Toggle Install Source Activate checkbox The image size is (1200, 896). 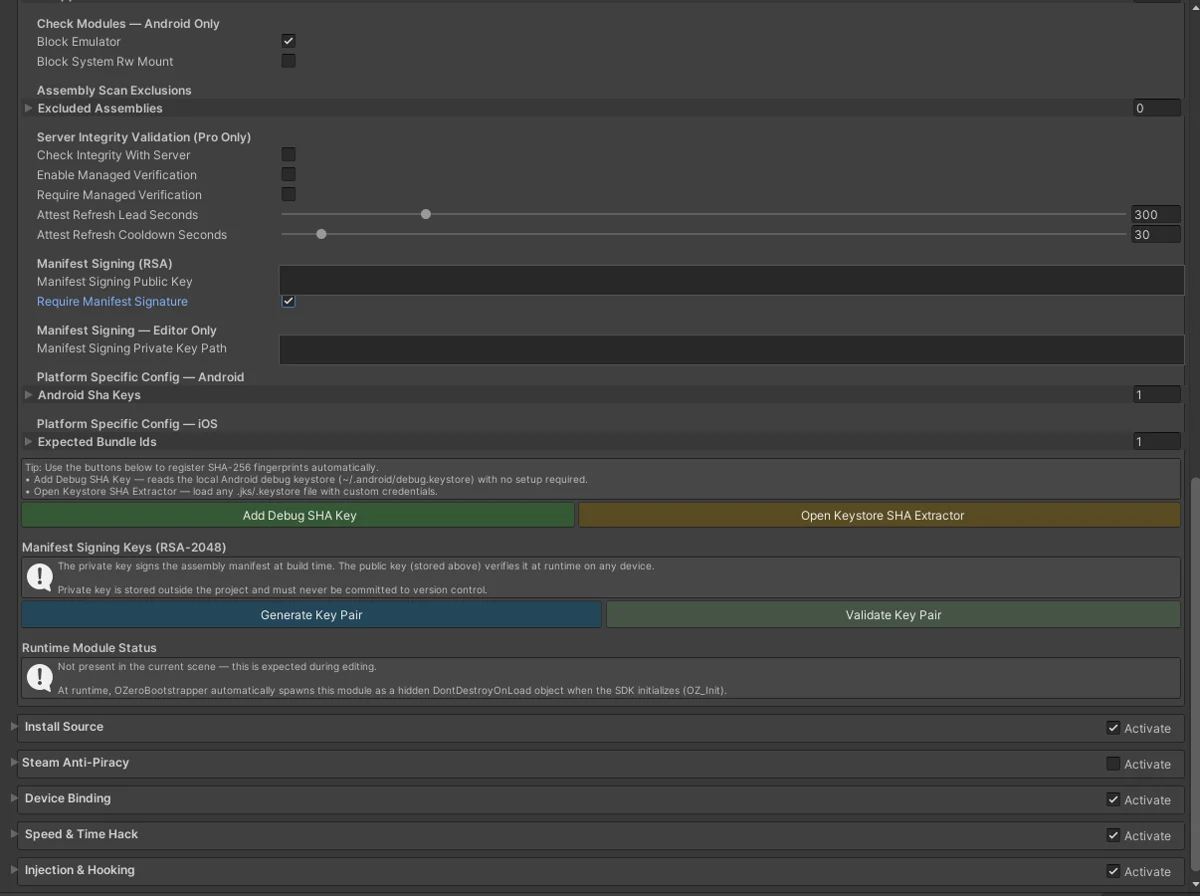pos(1113,728)
